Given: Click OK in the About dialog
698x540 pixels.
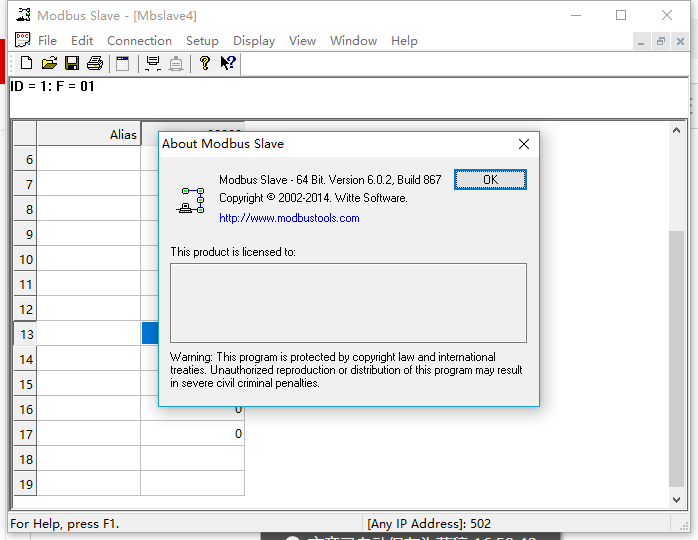Looking at the screenshot, I should (x=490, y=179).
